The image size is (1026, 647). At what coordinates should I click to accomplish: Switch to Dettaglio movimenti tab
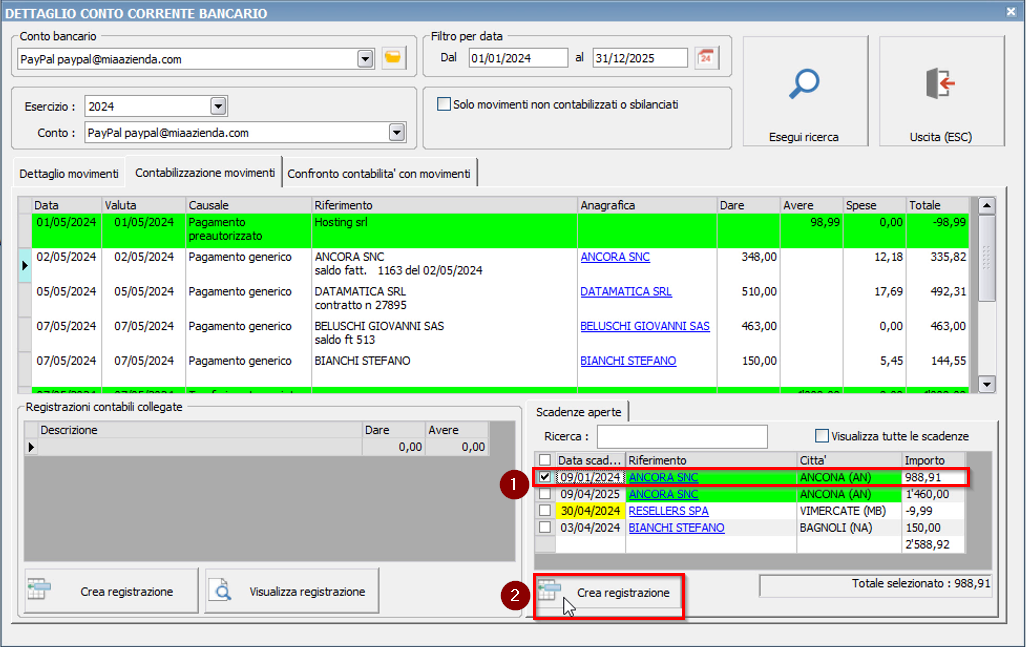[69, 173]
